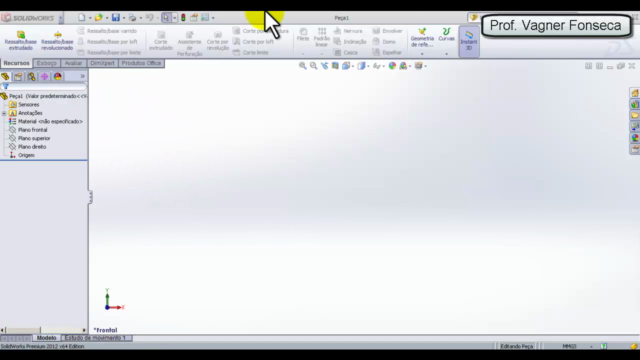The height and width of the screenshot is (360, 640).
Task: Click Section view icon
Action: click(x=335, y=66)
